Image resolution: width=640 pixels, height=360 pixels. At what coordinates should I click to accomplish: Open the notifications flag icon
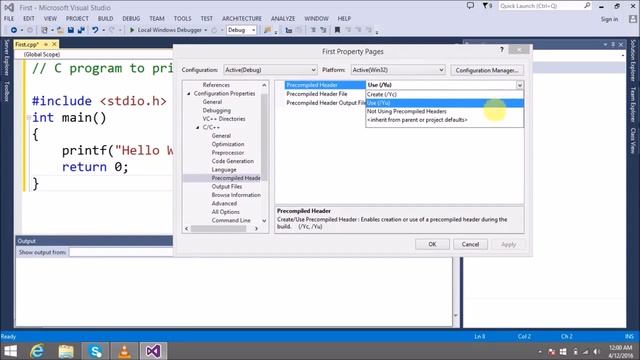click(x=486, y=6)
